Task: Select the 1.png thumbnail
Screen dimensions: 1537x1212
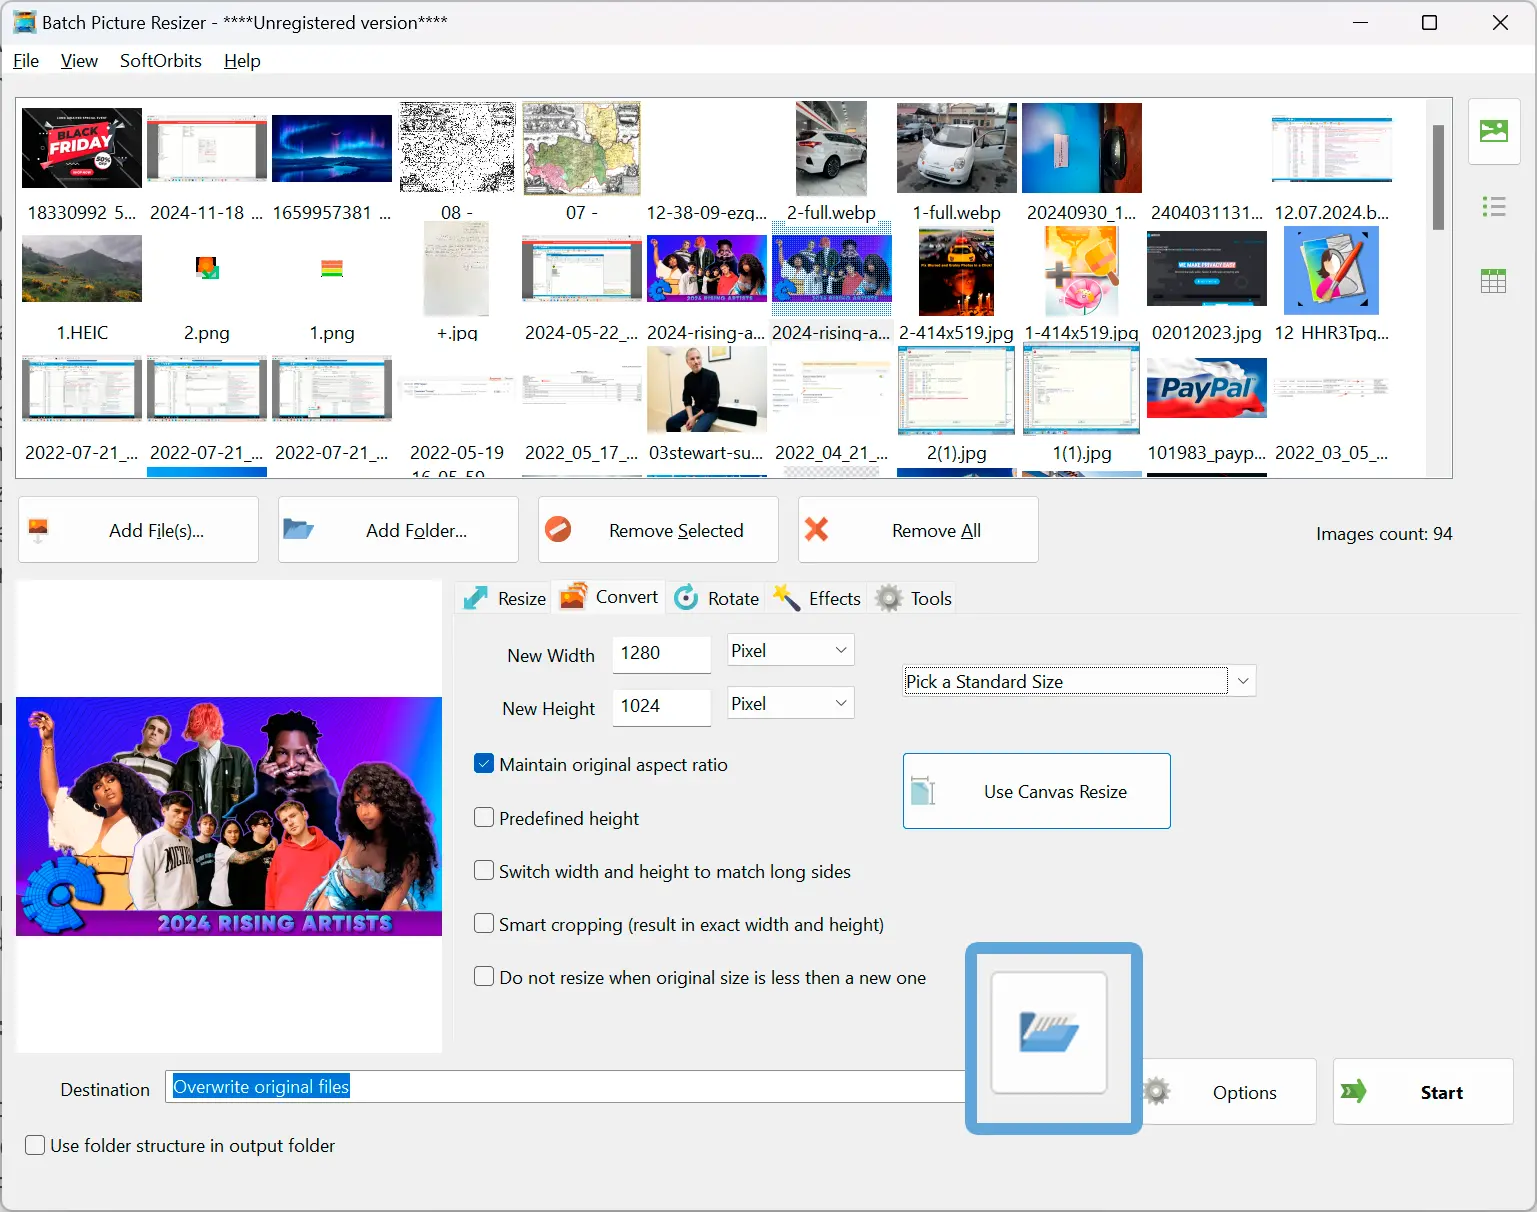Action: (332, 268)
